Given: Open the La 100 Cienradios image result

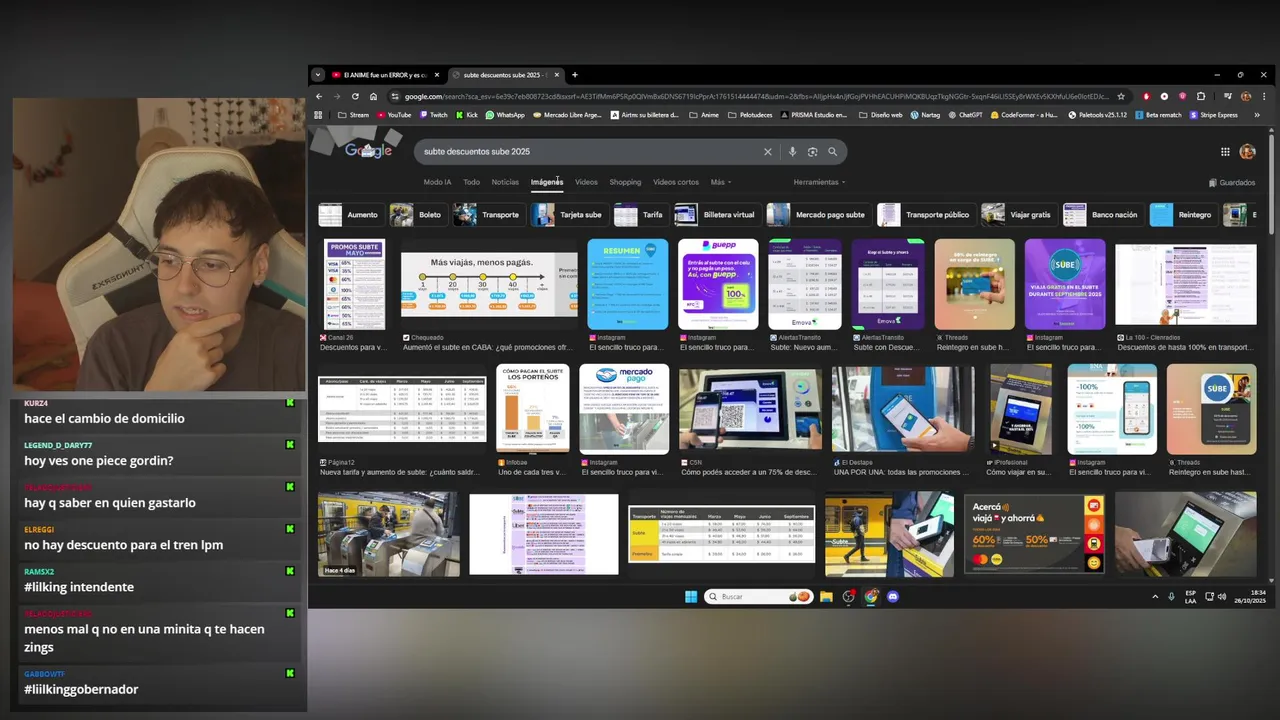Looking at the screenshot, I should [1186, 285].
